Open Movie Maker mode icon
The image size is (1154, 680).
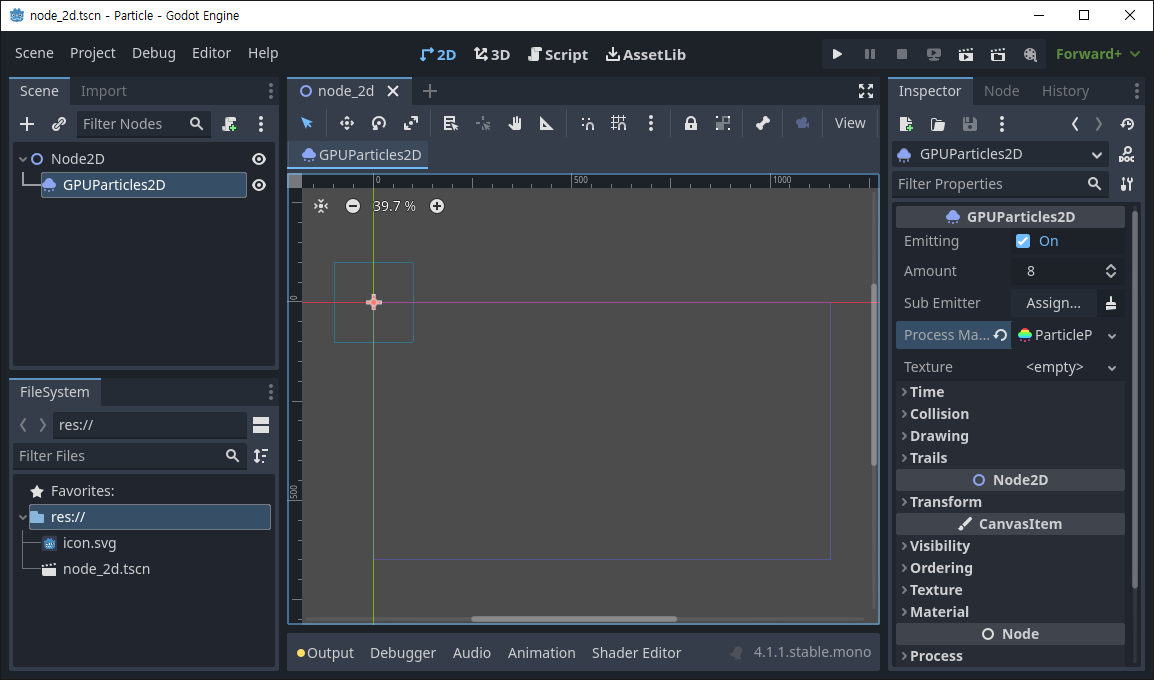click(x=1030, y=54)
